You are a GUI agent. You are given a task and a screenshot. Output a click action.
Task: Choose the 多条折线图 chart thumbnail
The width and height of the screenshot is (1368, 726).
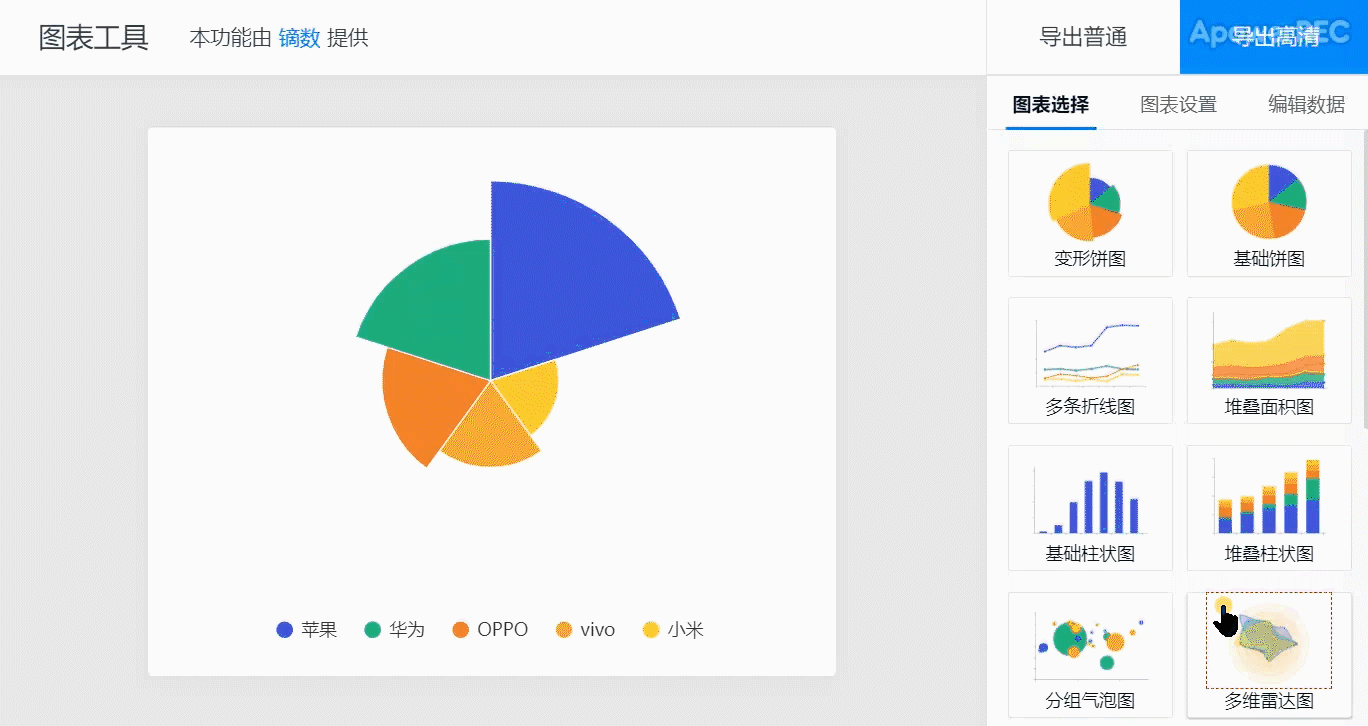pyautogui.click(x=1090, y=360)
